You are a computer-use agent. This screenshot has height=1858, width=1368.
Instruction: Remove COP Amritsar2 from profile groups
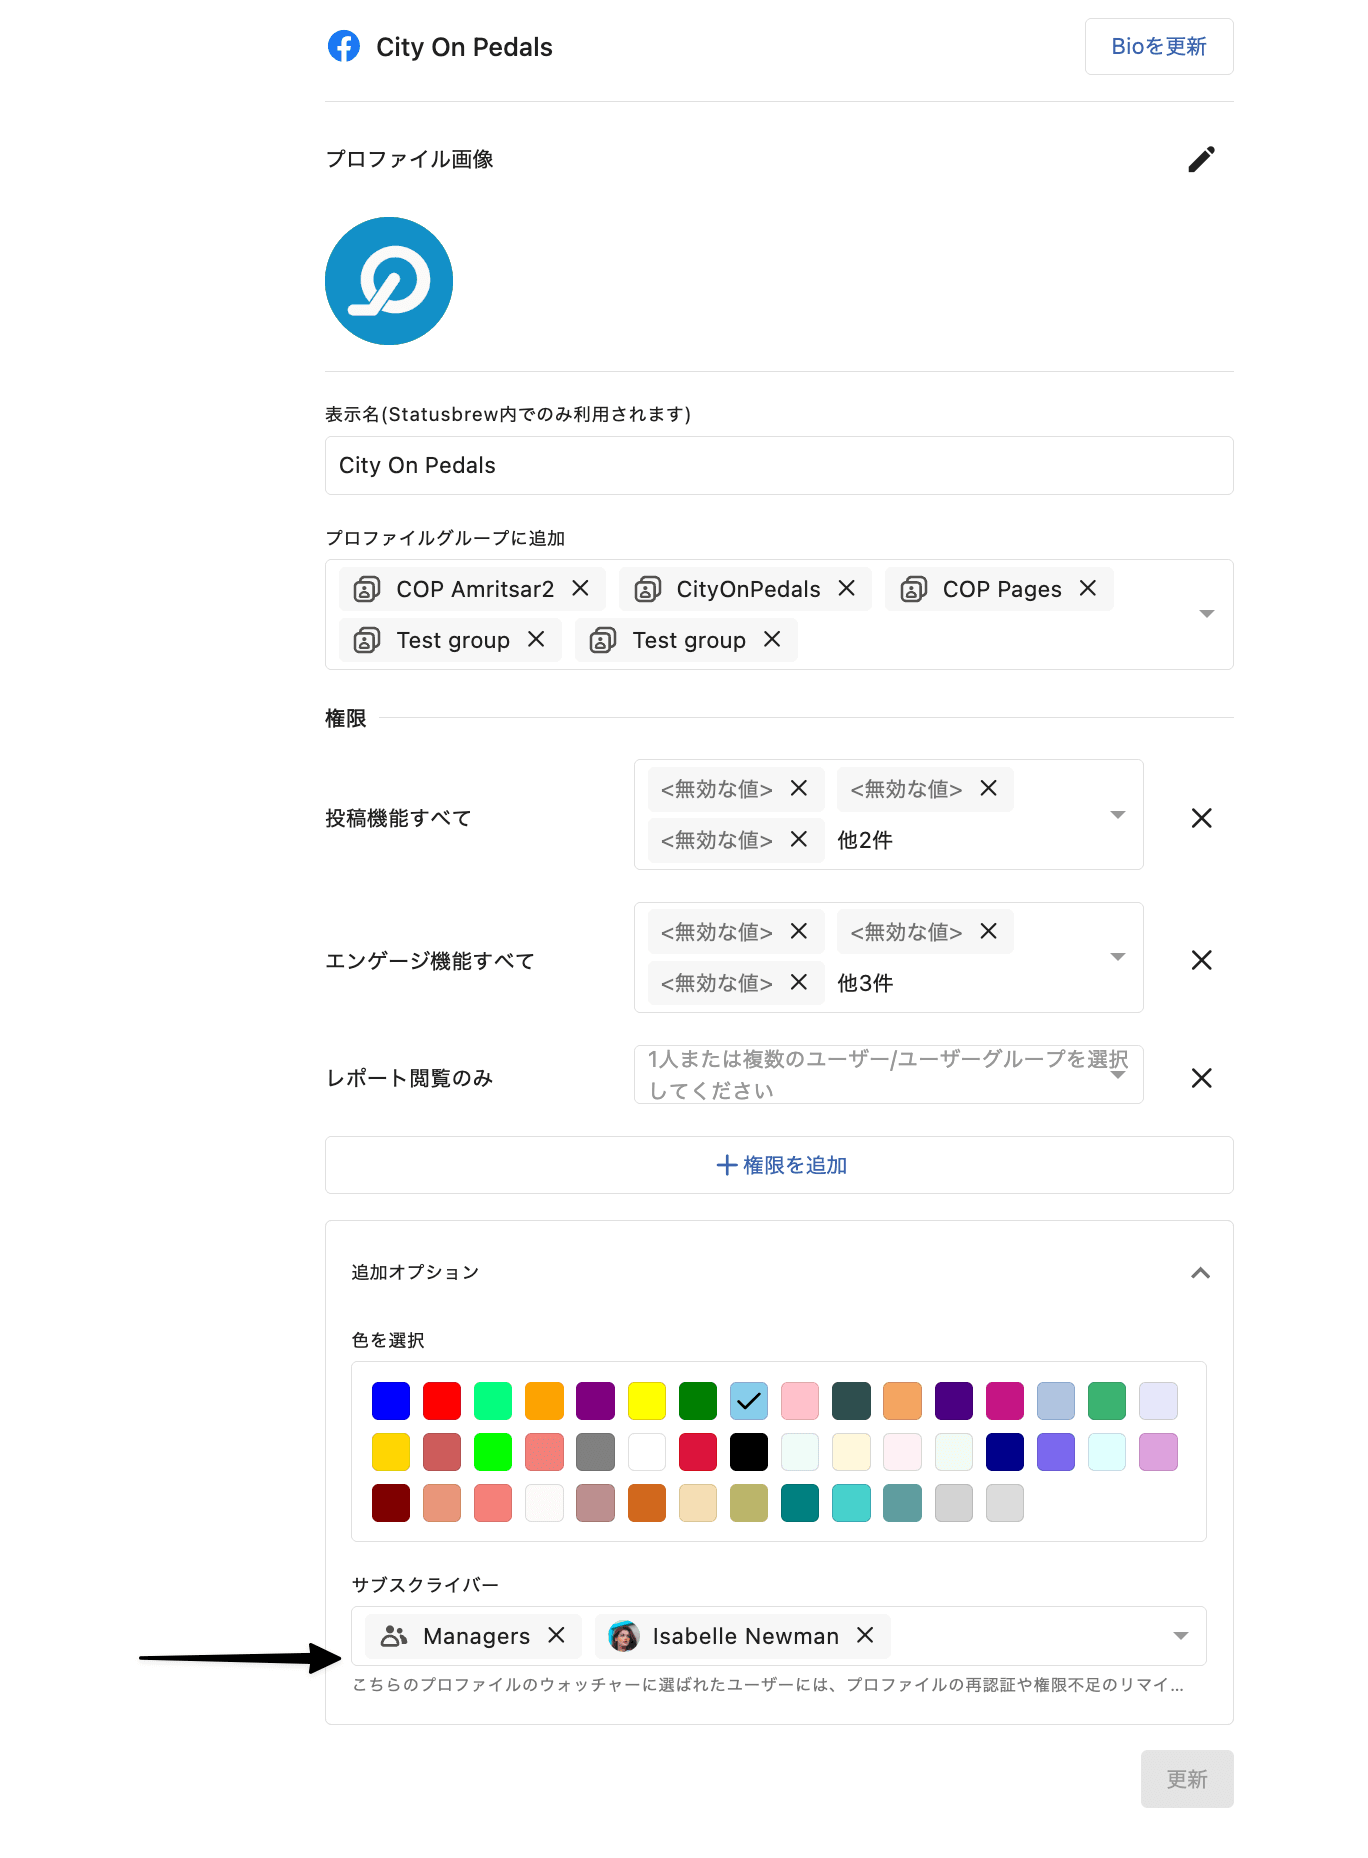click(x=580, y=589)
